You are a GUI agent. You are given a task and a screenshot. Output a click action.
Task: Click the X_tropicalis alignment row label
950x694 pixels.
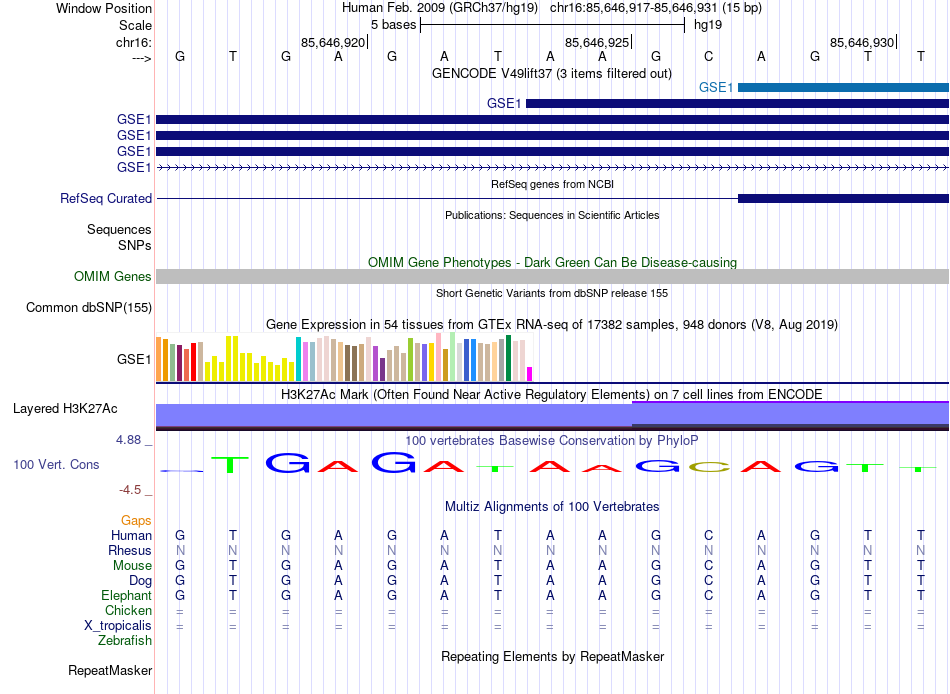pos(118,626)
